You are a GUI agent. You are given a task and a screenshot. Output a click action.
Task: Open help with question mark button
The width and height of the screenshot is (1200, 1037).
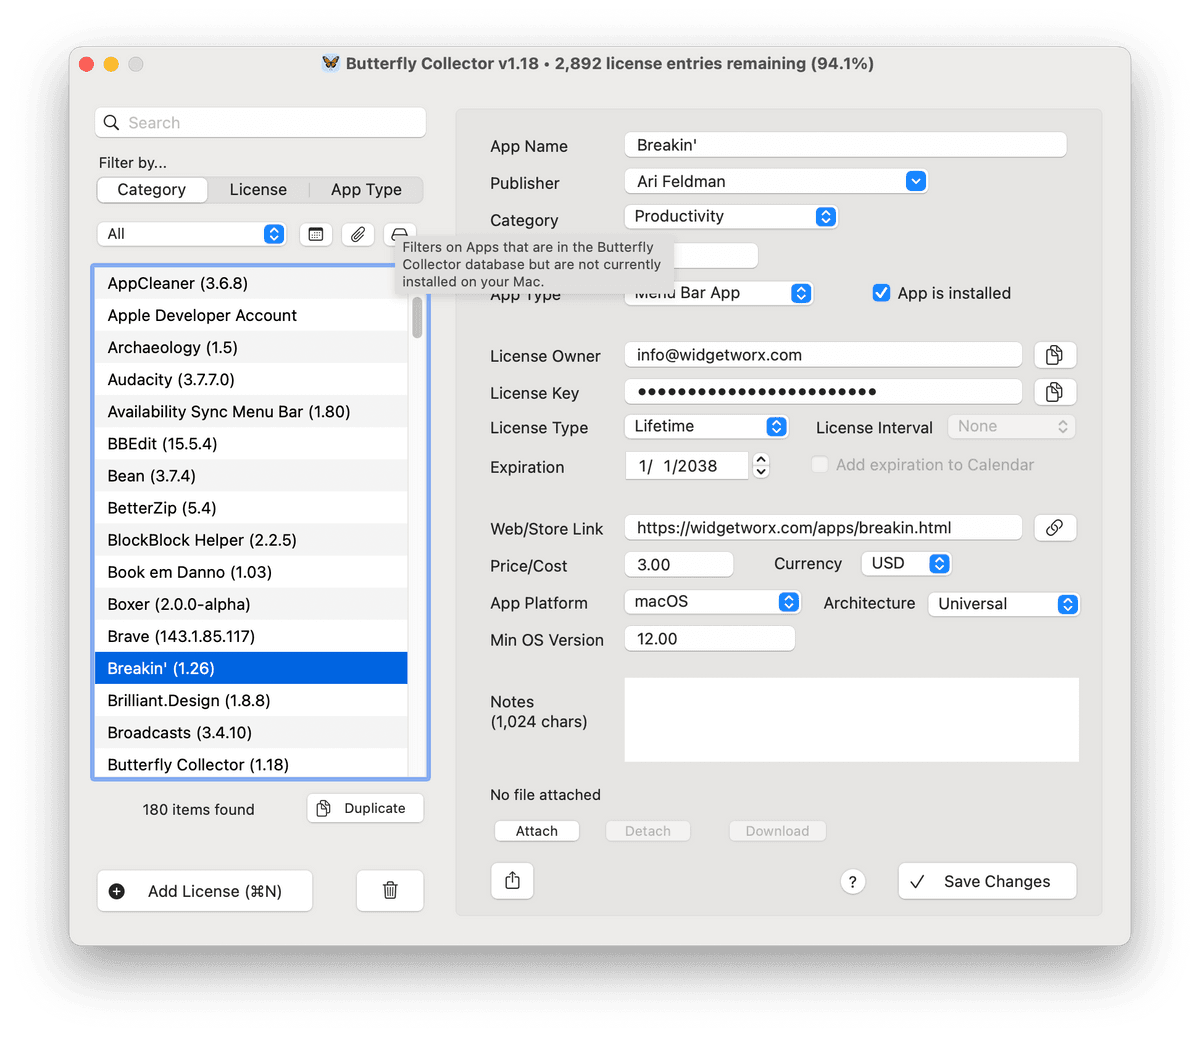[852, 881]
